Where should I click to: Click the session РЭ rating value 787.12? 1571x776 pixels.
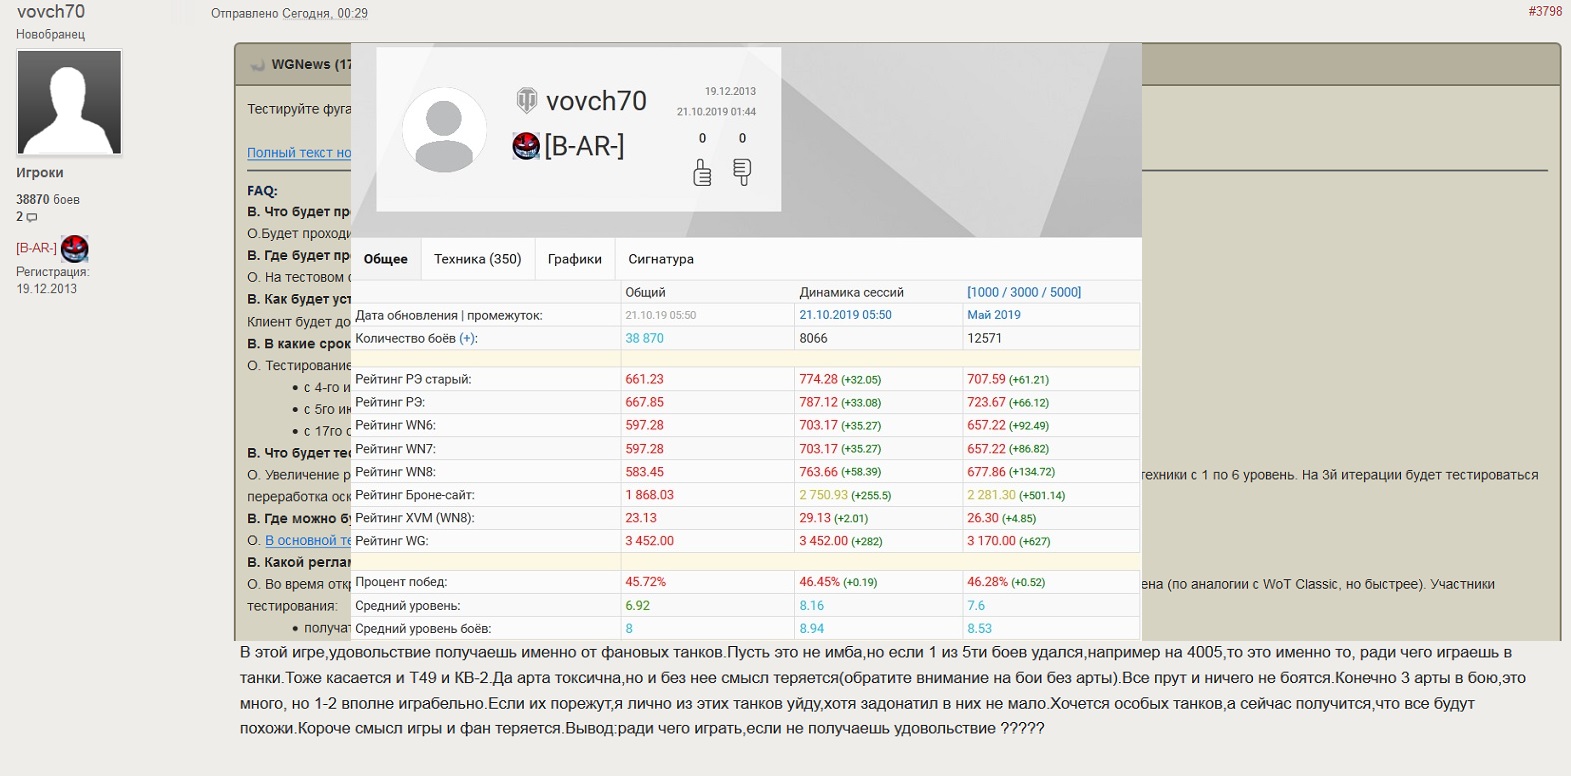(819, 402)
